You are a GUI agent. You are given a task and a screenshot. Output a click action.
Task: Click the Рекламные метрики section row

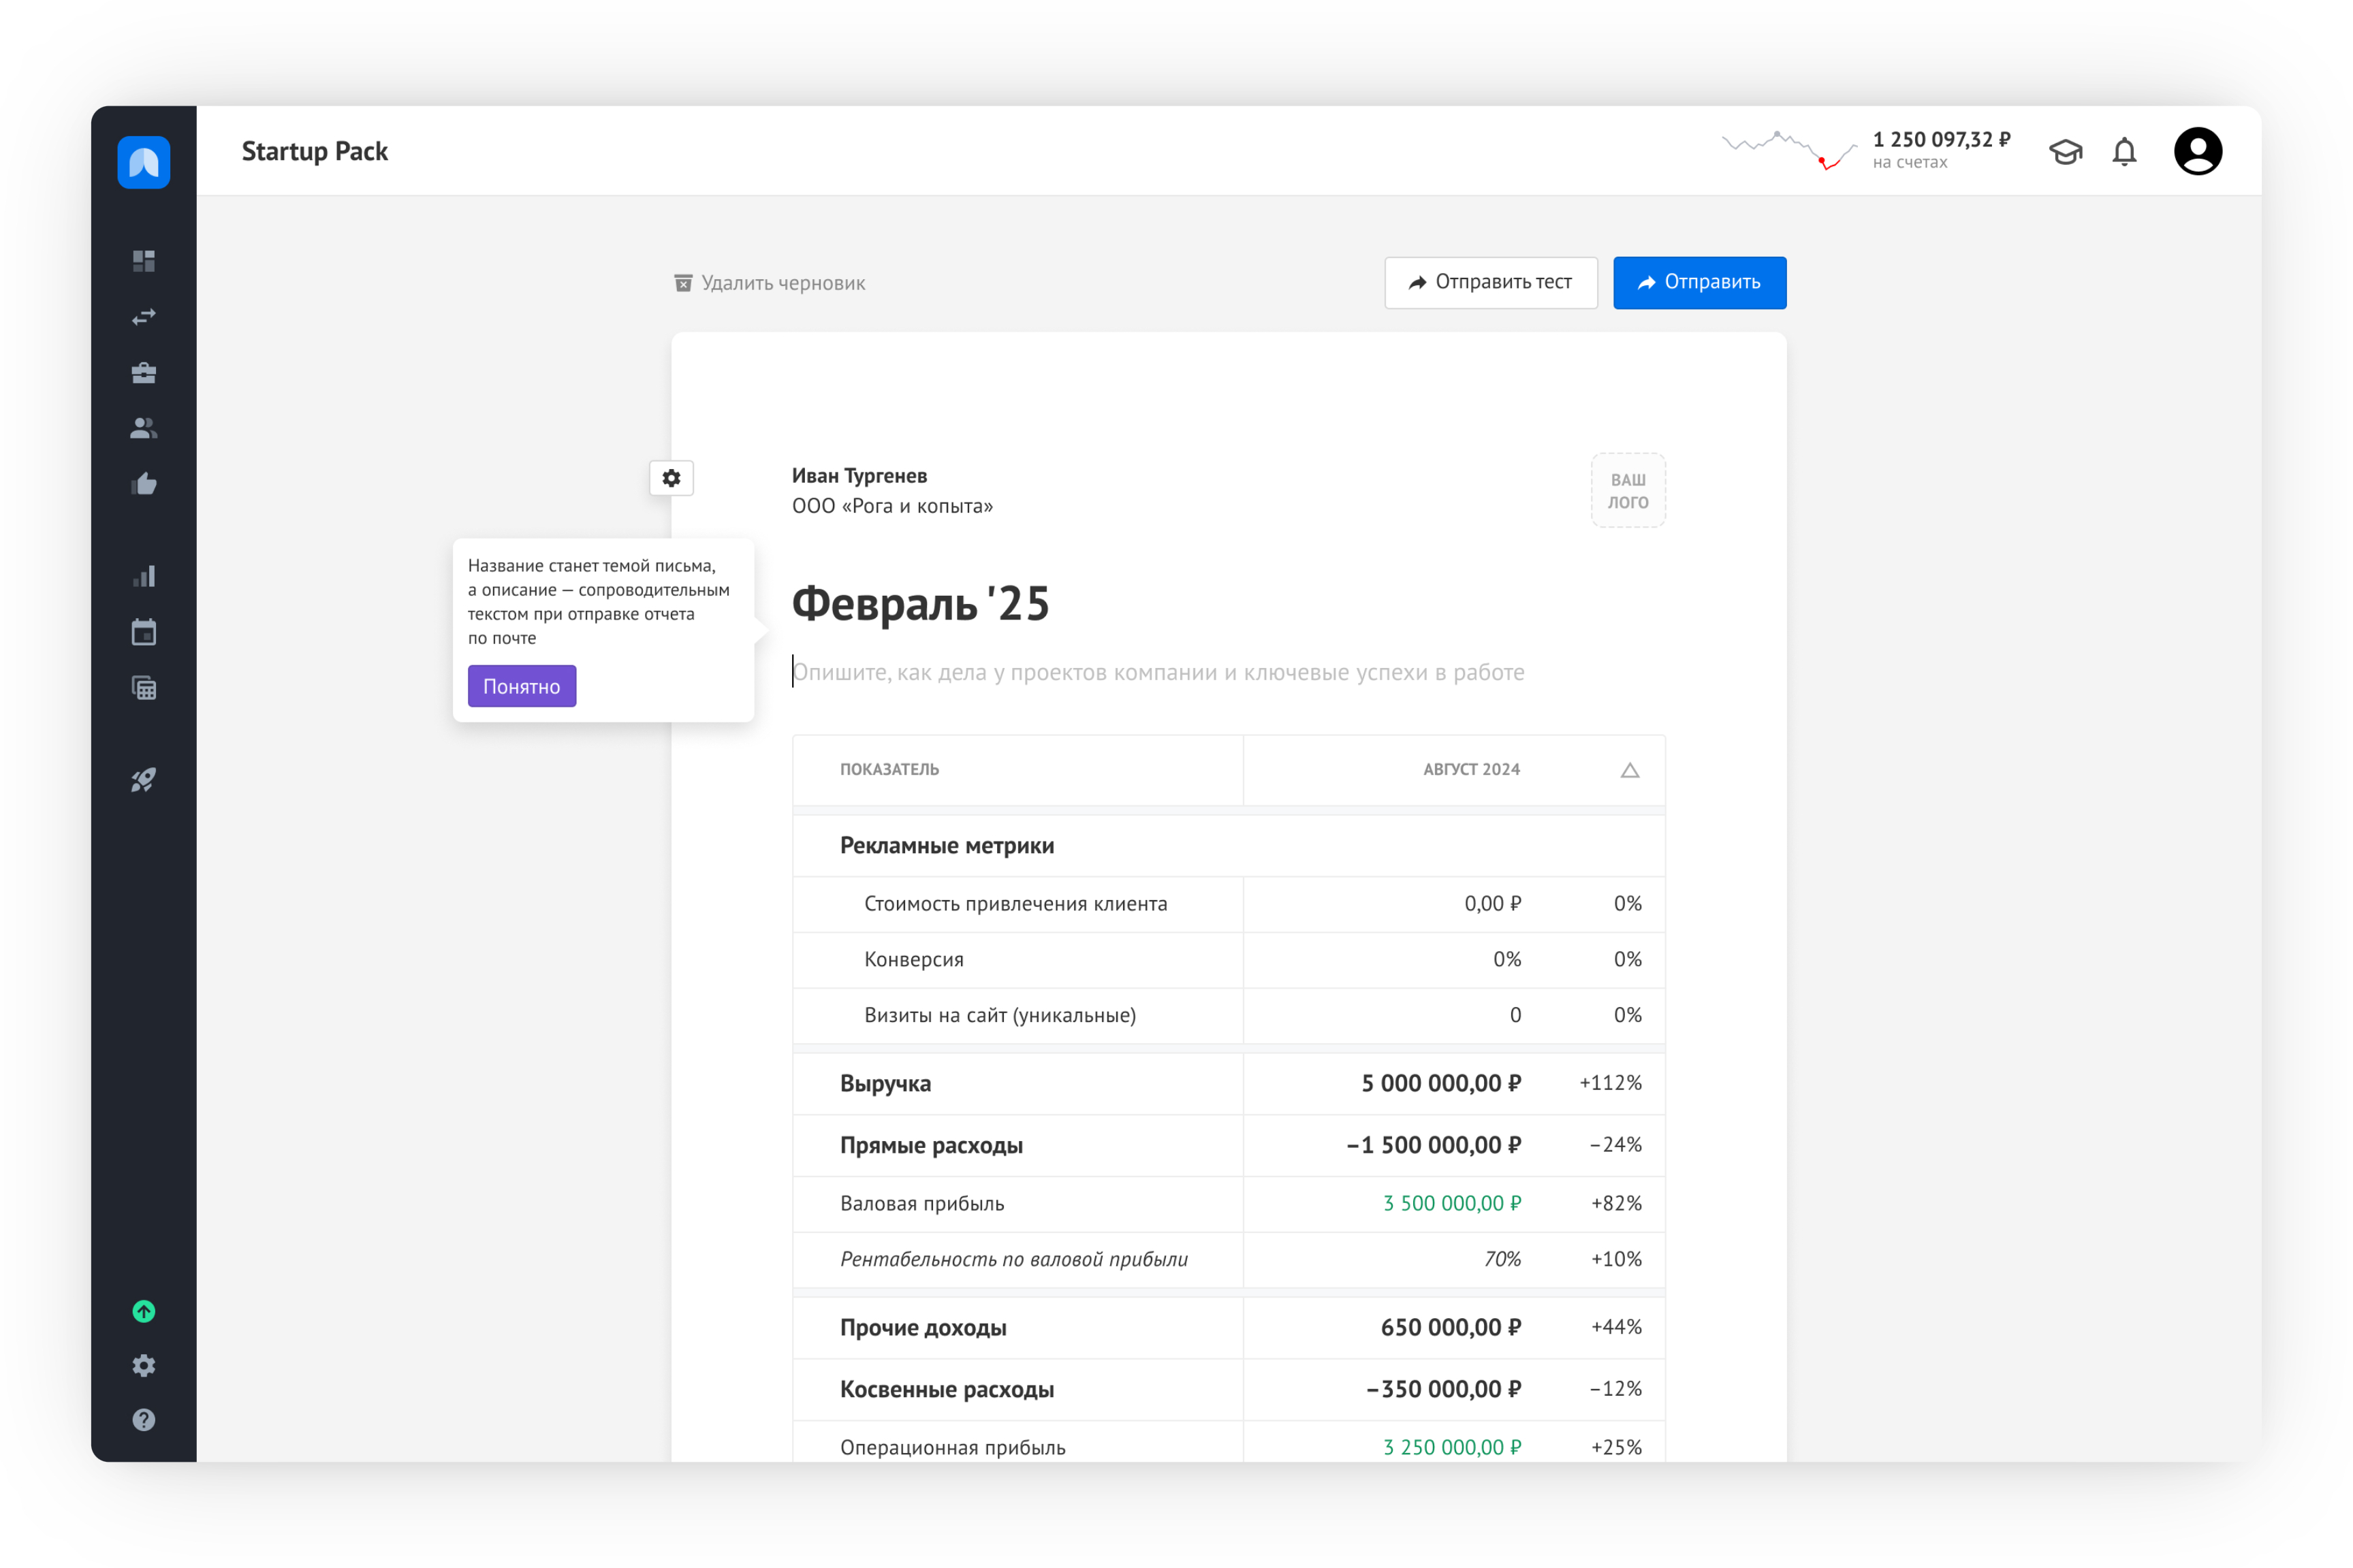[x=1228, y=846]
